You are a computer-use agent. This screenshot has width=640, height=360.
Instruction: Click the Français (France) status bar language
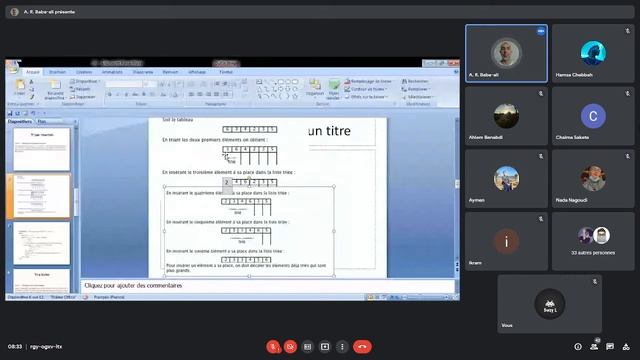pos(109,297)
